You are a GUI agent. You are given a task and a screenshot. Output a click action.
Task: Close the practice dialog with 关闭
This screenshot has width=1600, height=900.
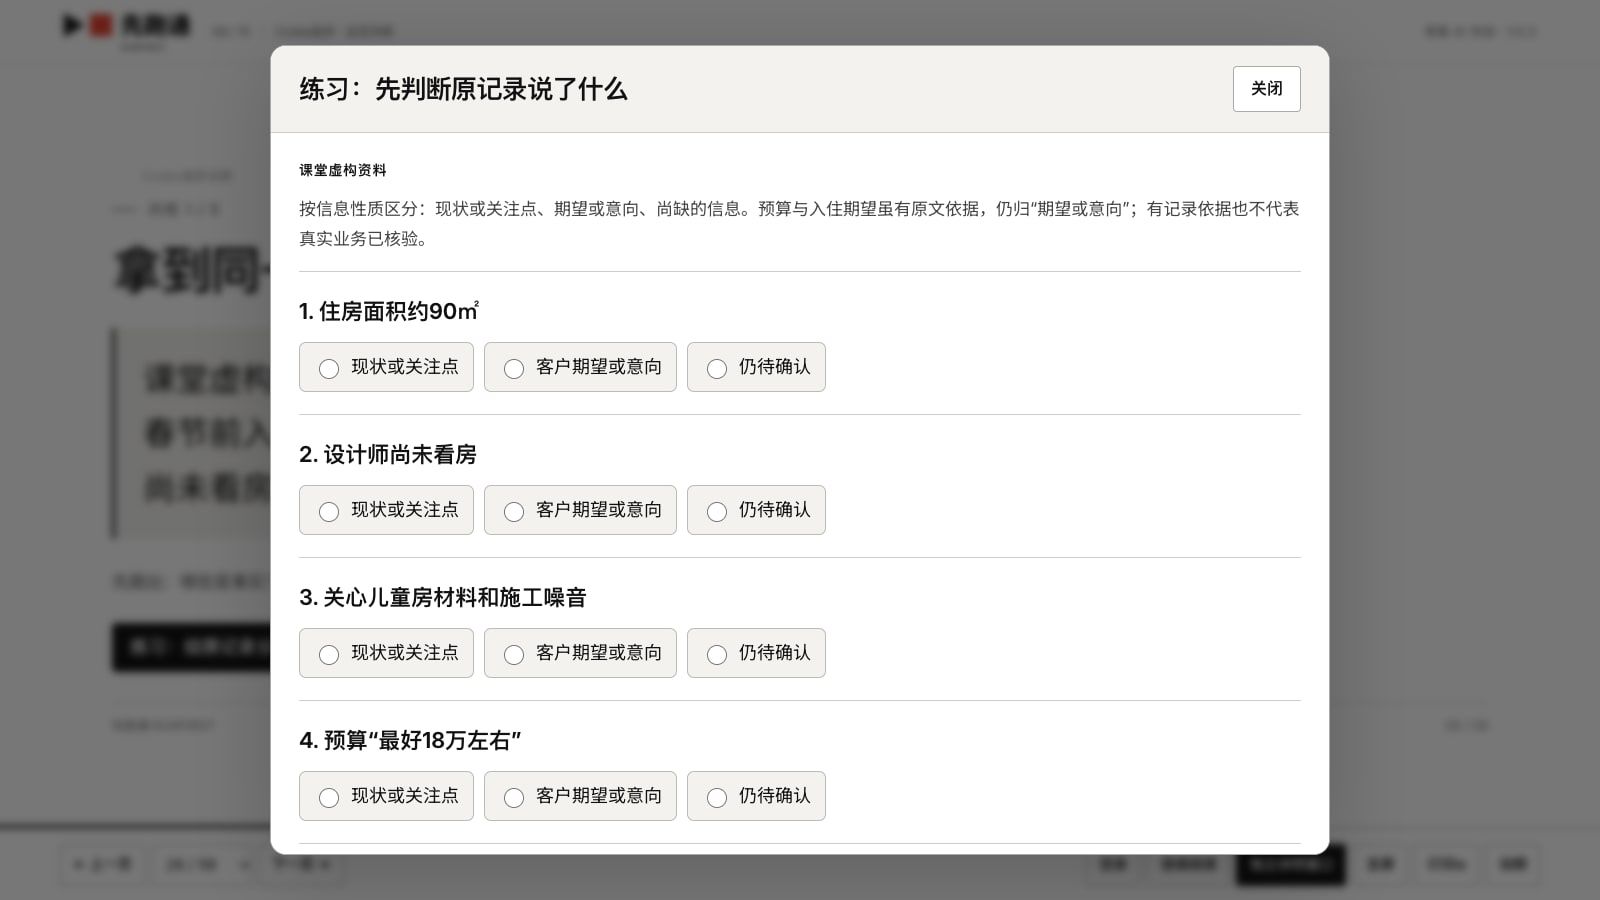point(1266,89)
